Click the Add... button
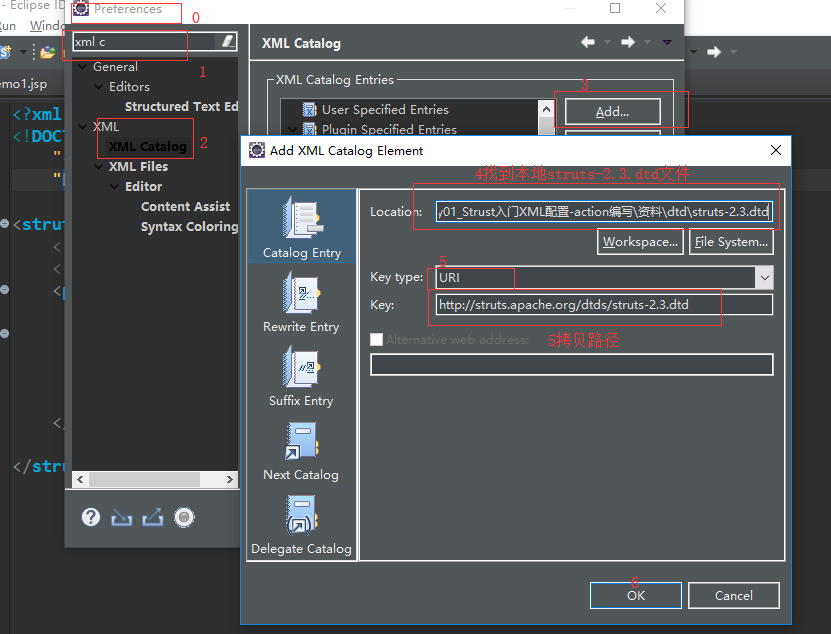The image size is (831, 634). [613, 112]
